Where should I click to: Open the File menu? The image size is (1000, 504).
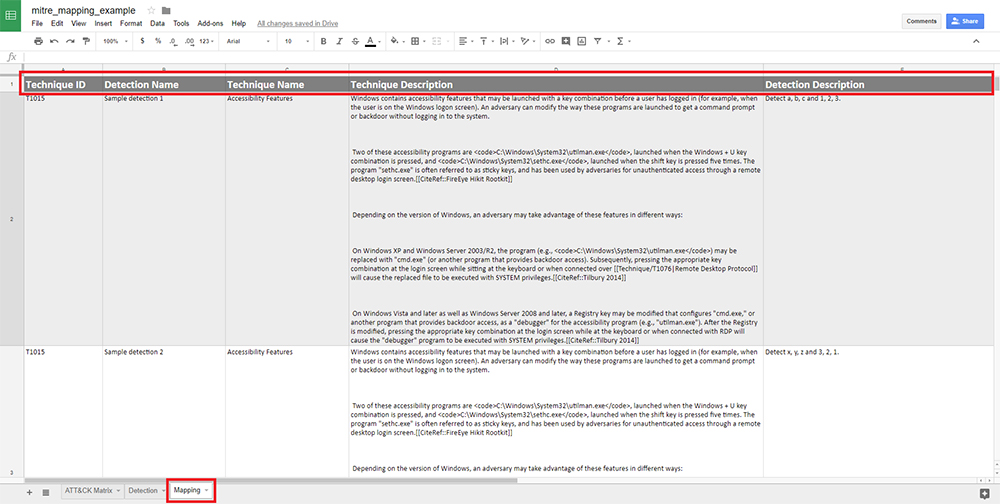pyautogui.click(x=37, y=24)
